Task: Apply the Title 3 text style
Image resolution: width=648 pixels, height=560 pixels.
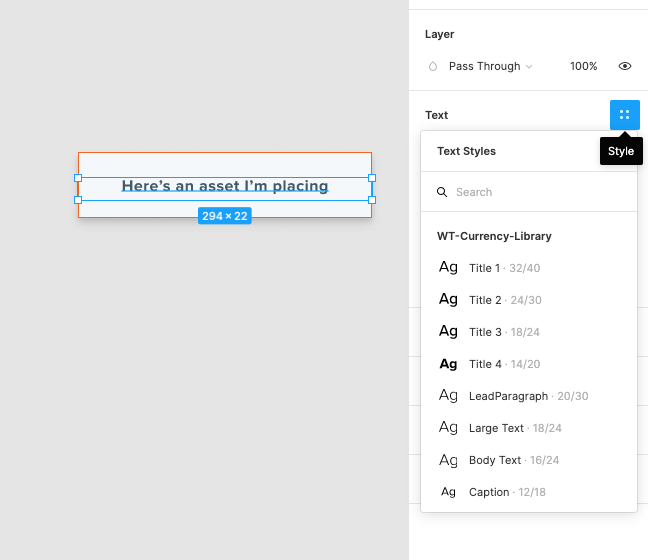Action: coord(529,332)
